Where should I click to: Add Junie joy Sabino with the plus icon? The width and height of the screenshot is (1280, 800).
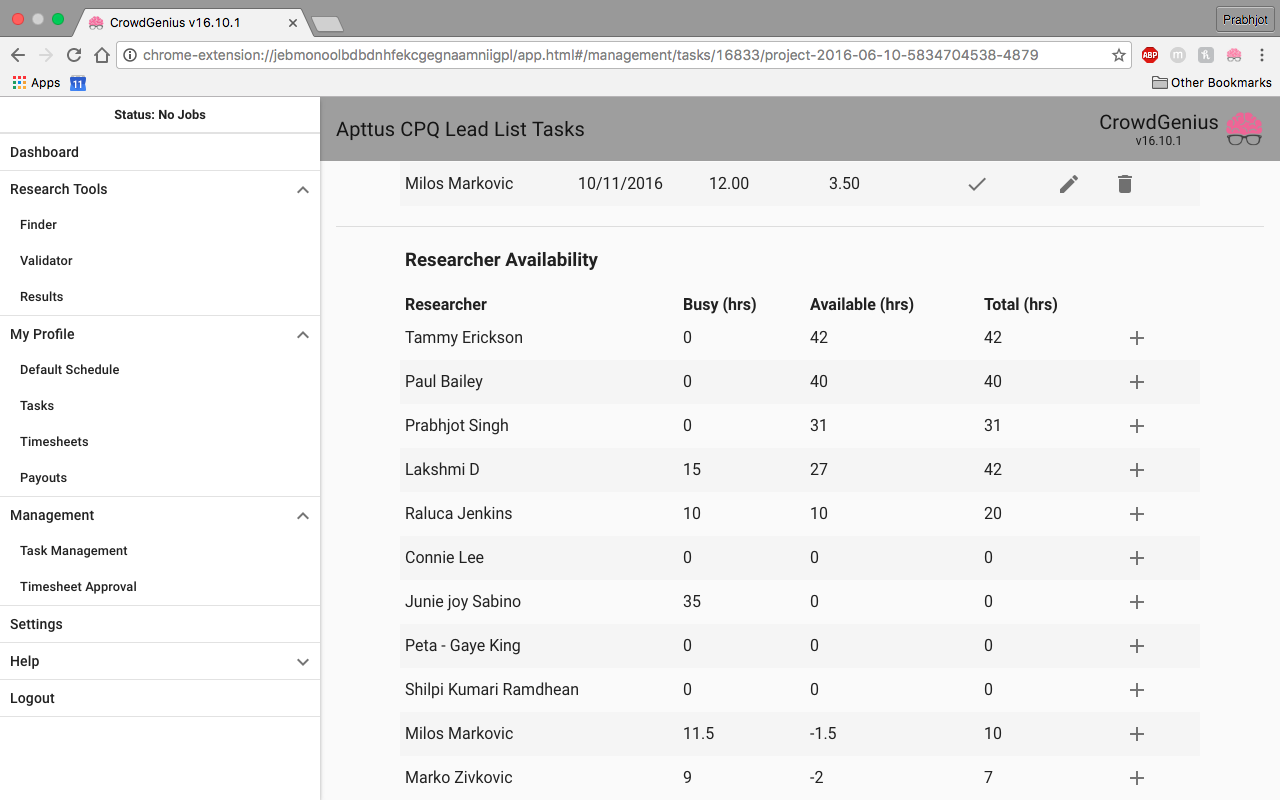tap(1136, 602)
